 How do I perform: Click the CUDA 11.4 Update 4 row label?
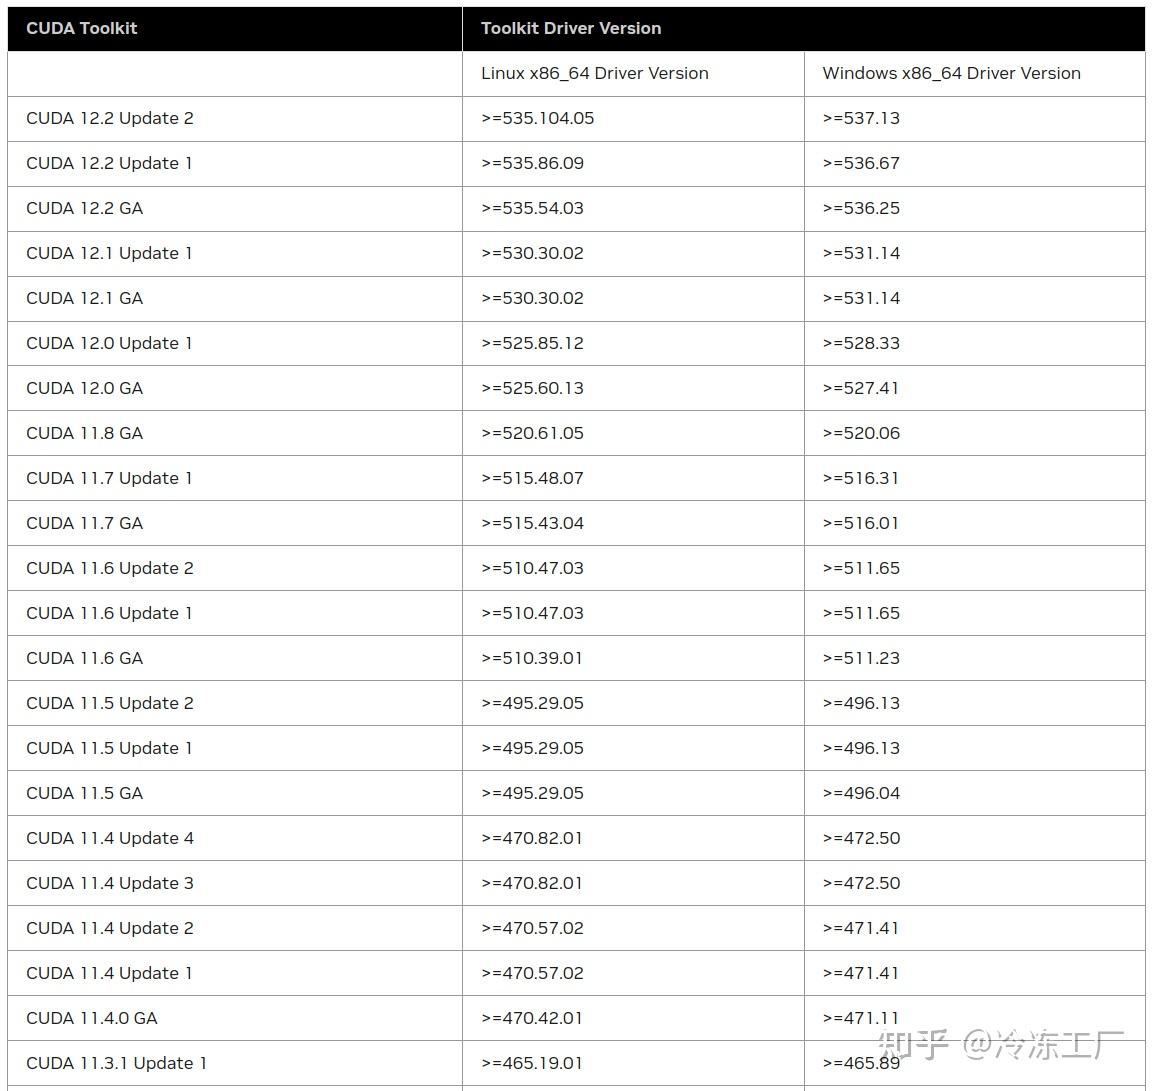[110, 838]
